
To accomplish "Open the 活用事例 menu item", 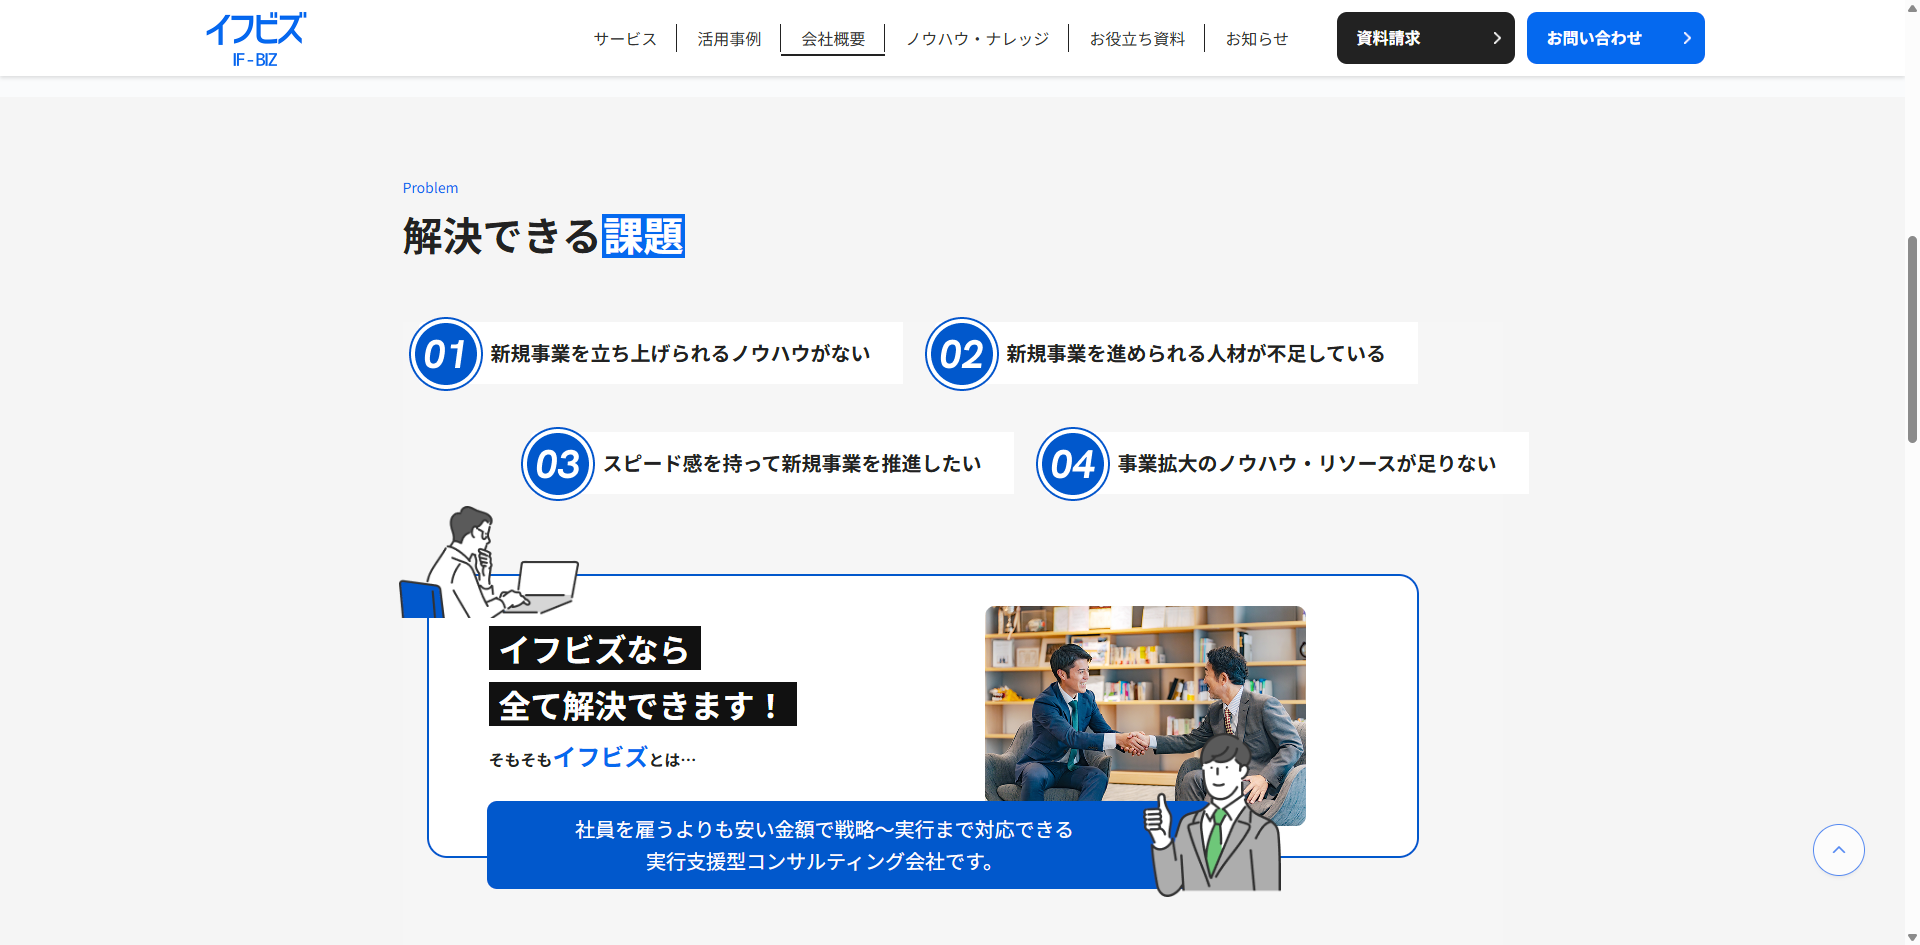I will 729,39.
